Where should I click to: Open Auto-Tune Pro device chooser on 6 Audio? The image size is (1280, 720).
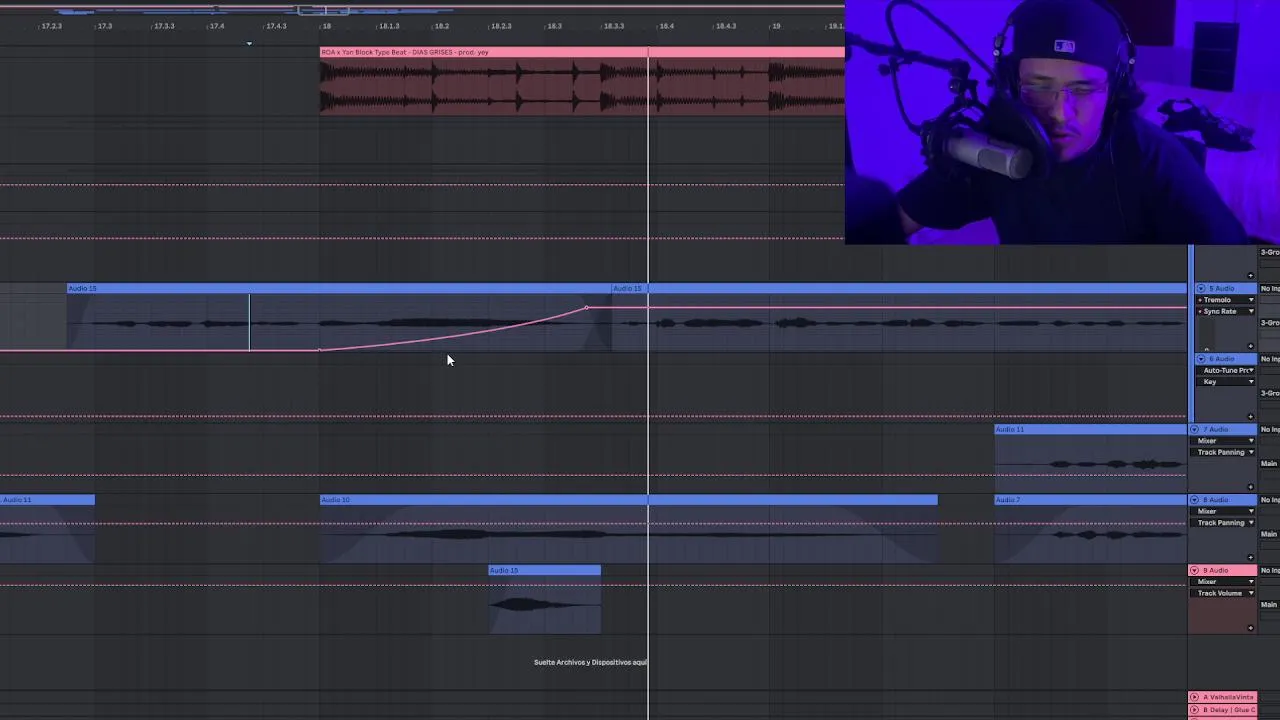click(1226, 370)
